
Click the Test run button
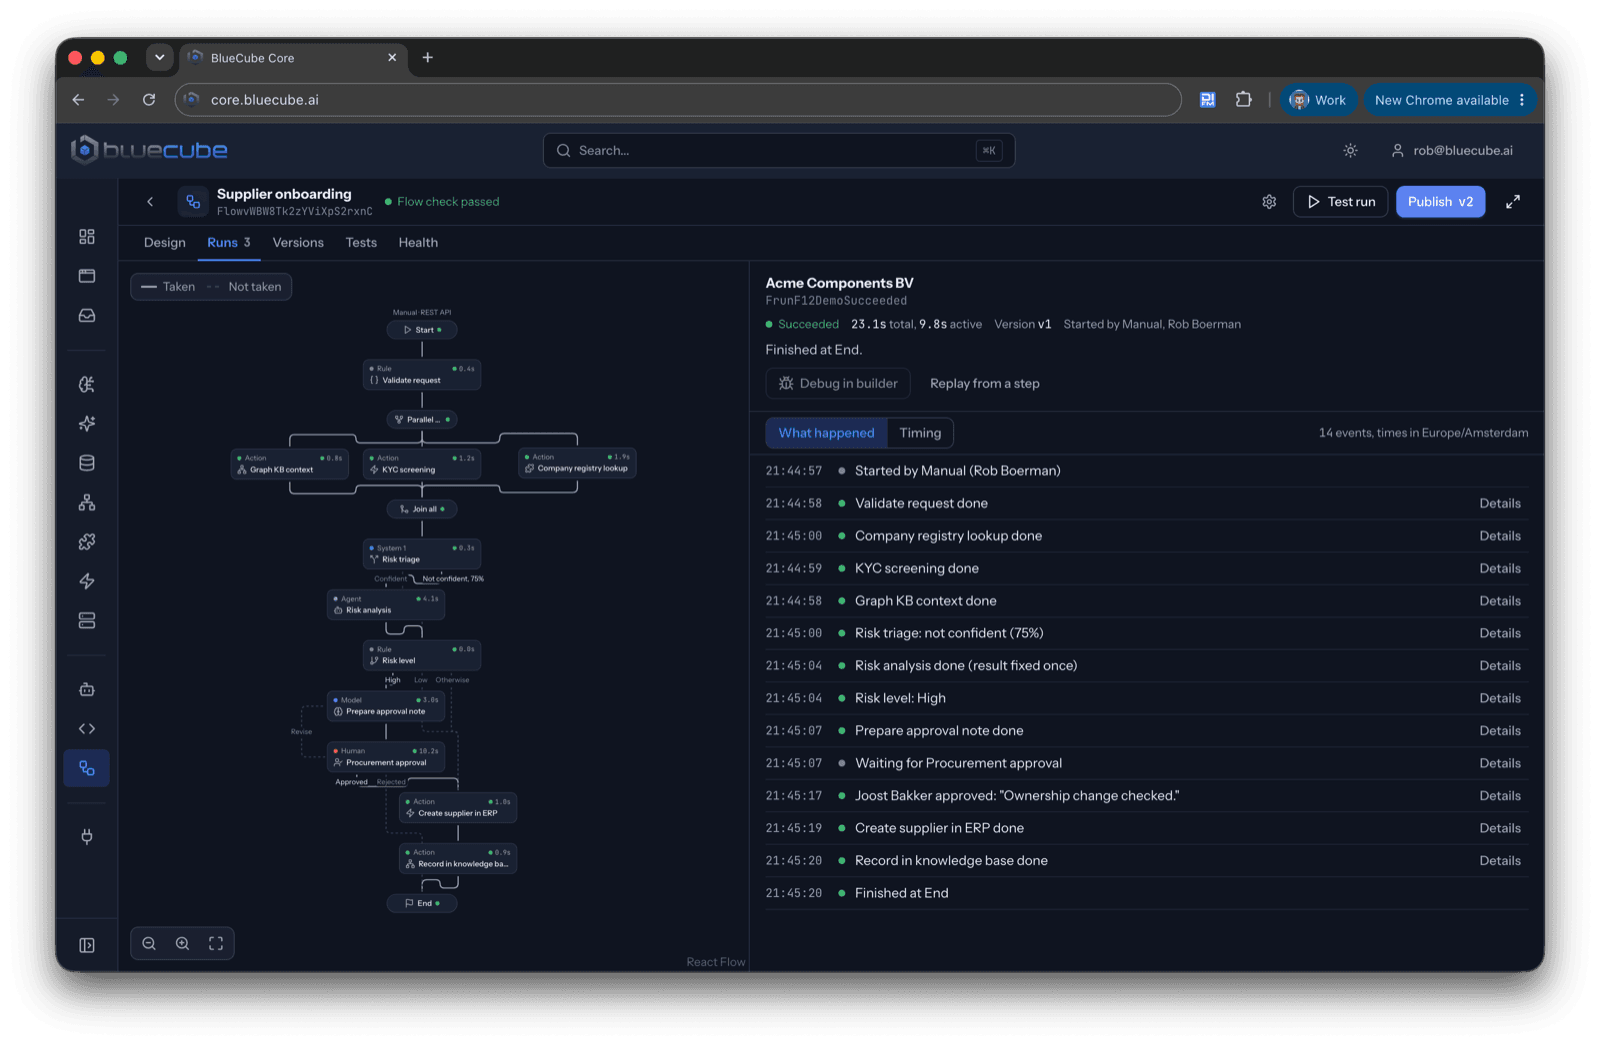click(1340, 202)
